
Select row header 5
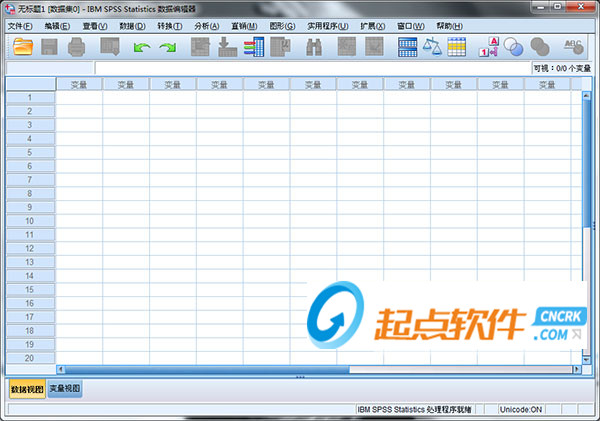coord(30,152)
